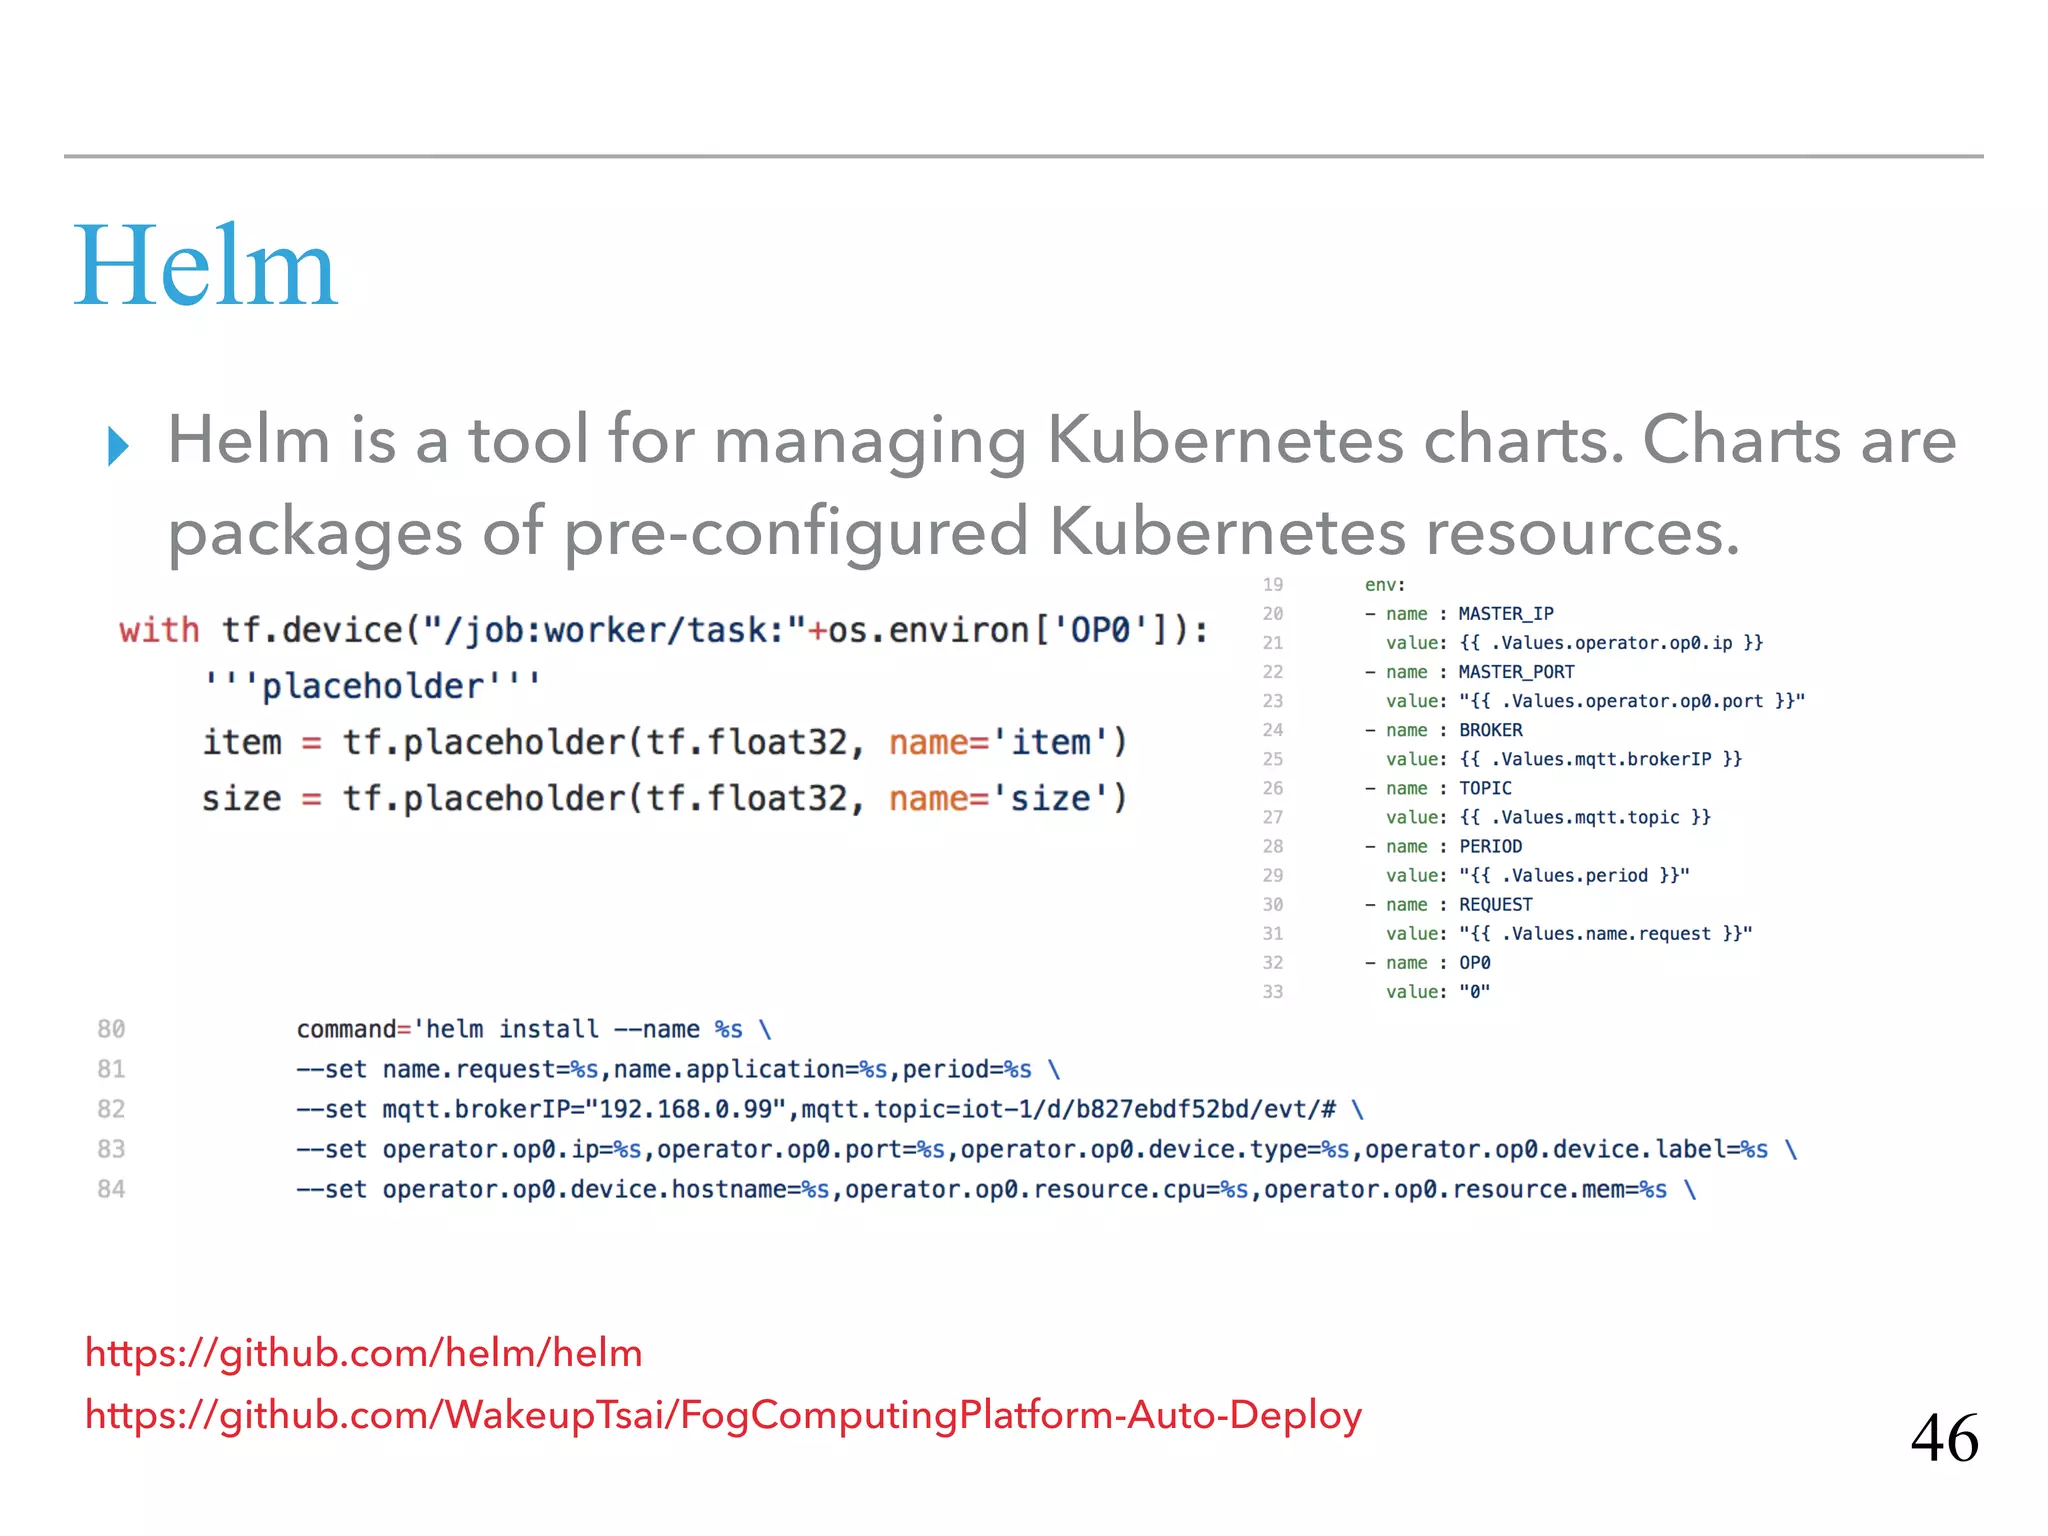Click the '--set name.request=%s' line

coord(678,1069)
